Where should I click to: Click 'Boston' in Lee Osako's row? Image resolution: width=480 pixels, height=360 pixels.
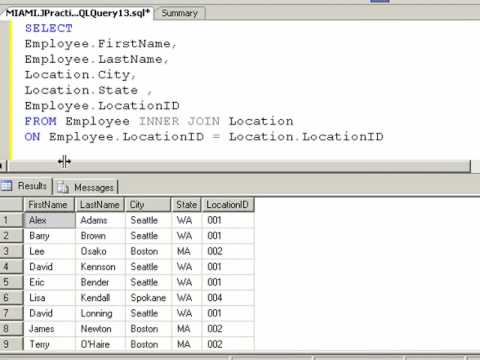click(x=148, y=251)
